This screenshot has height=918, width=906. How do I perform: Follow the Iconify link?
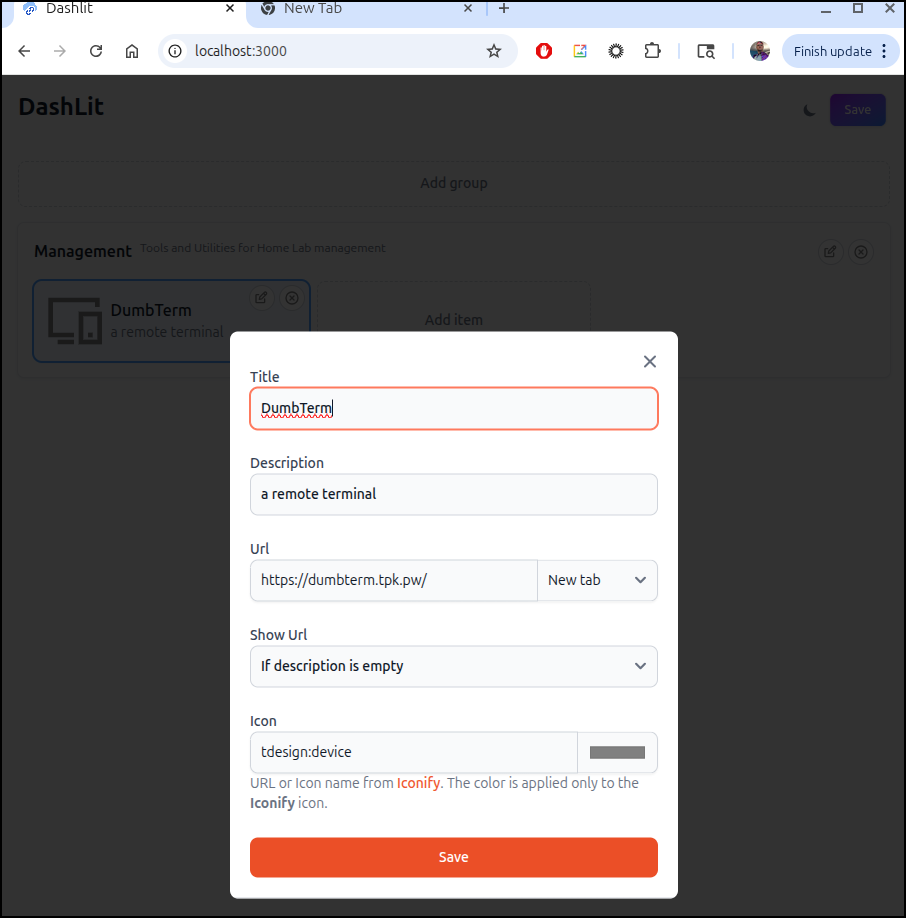point(418,783)
